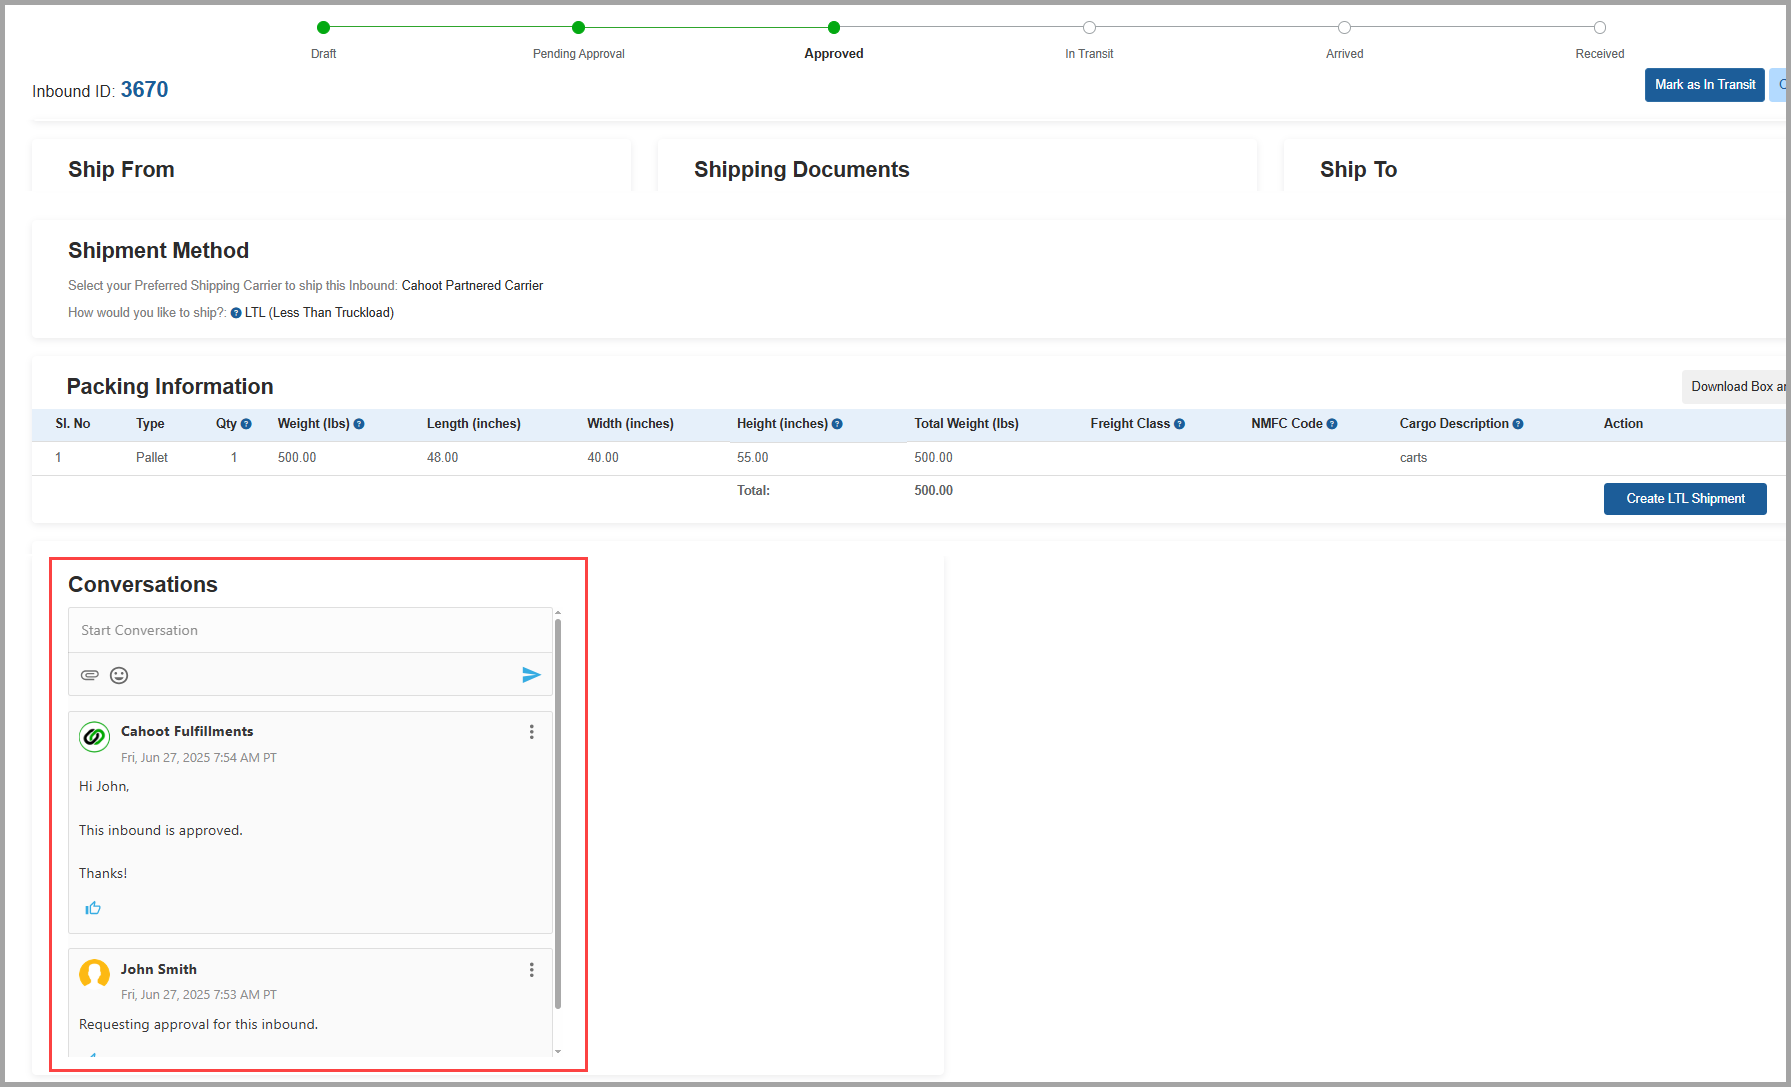
Task: Click Mark as In Transit button
Action: pyautogui.click(x=1705, y=85)
